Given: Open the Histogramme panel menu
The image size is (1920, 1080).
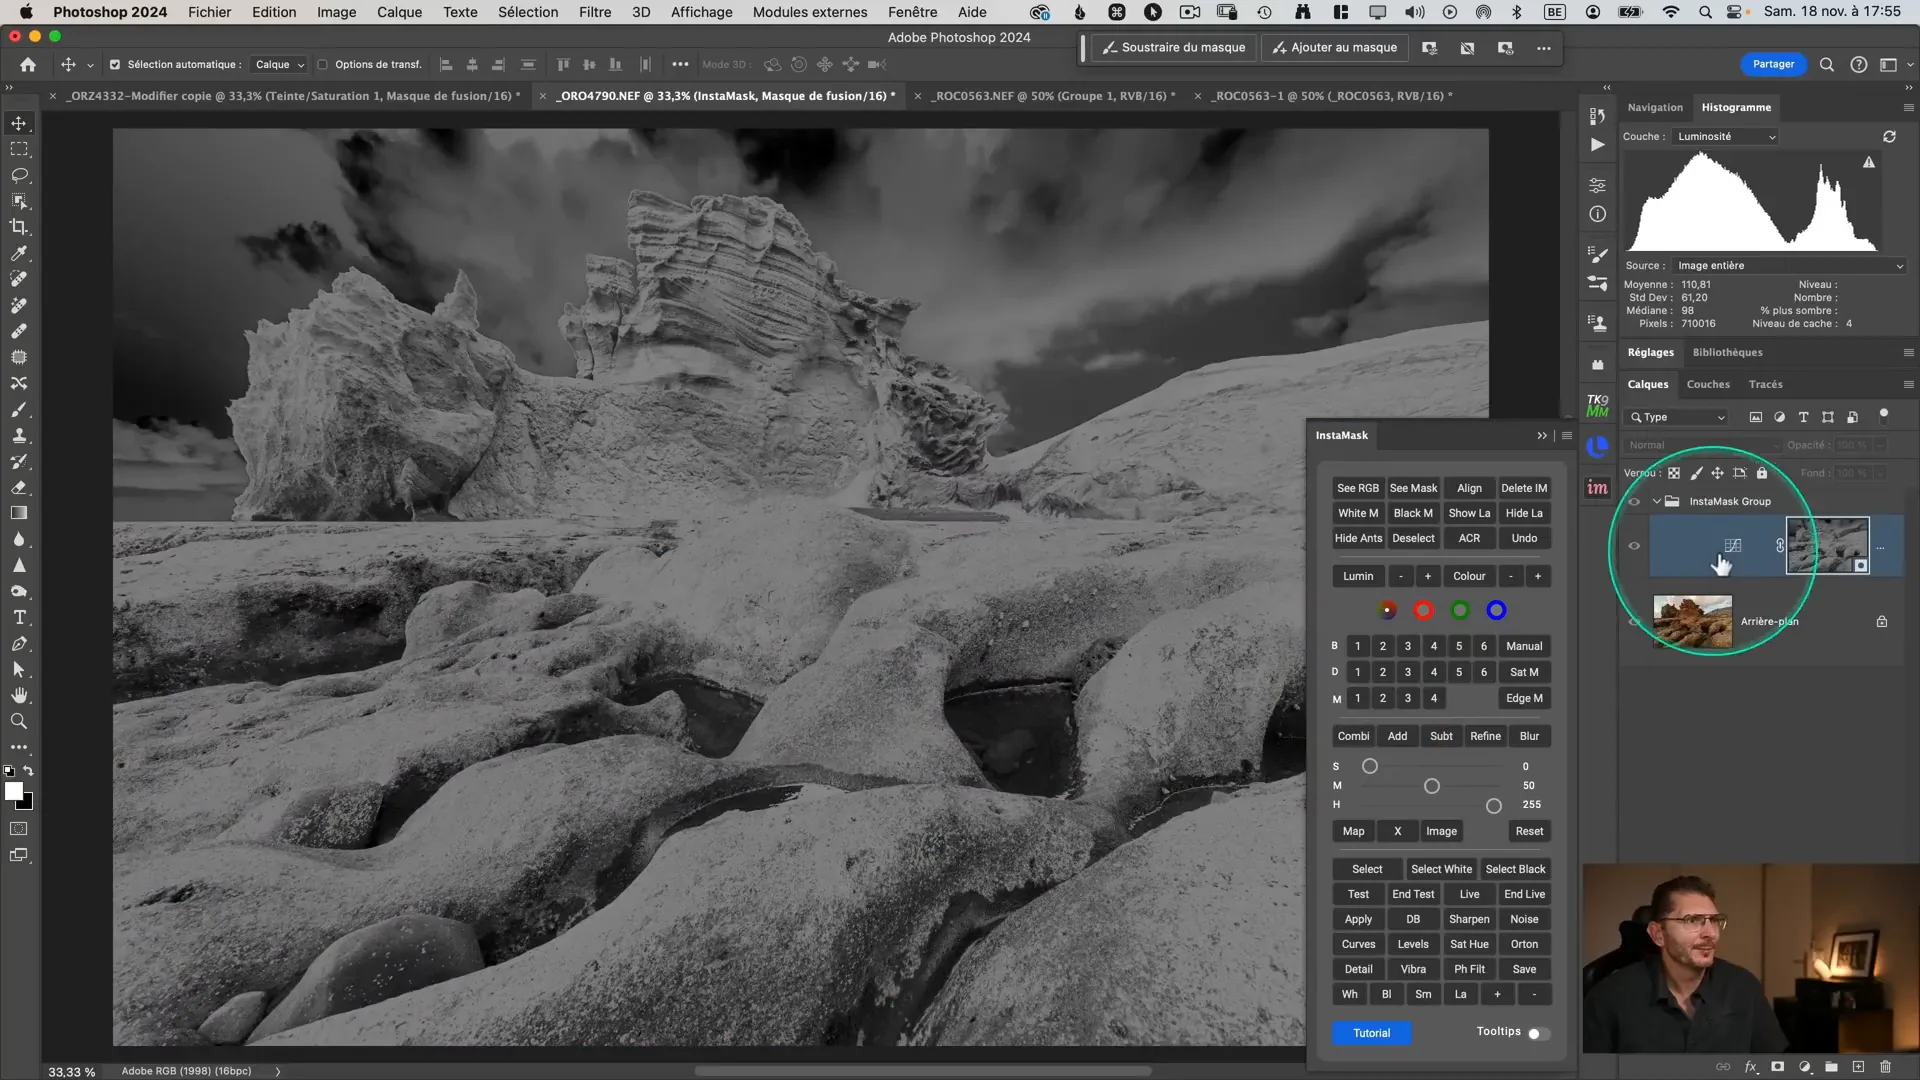Looking at the screenshot, I should click(1908, 108).
